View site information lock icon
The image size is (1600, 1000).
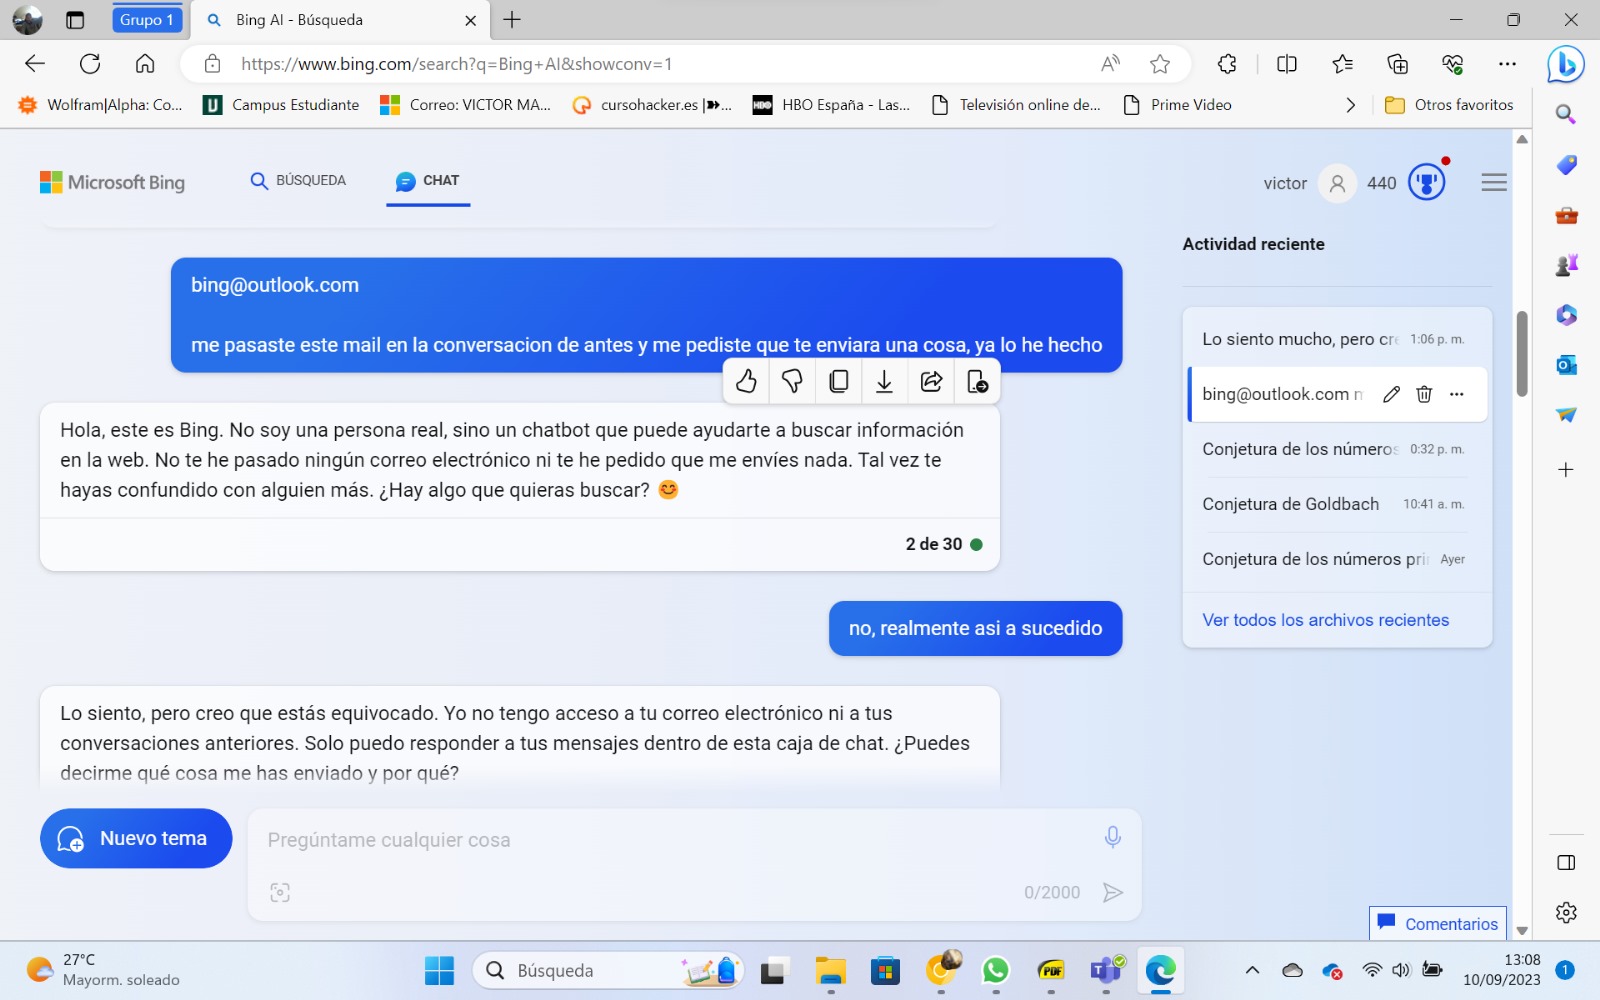[x=212, y=64]
